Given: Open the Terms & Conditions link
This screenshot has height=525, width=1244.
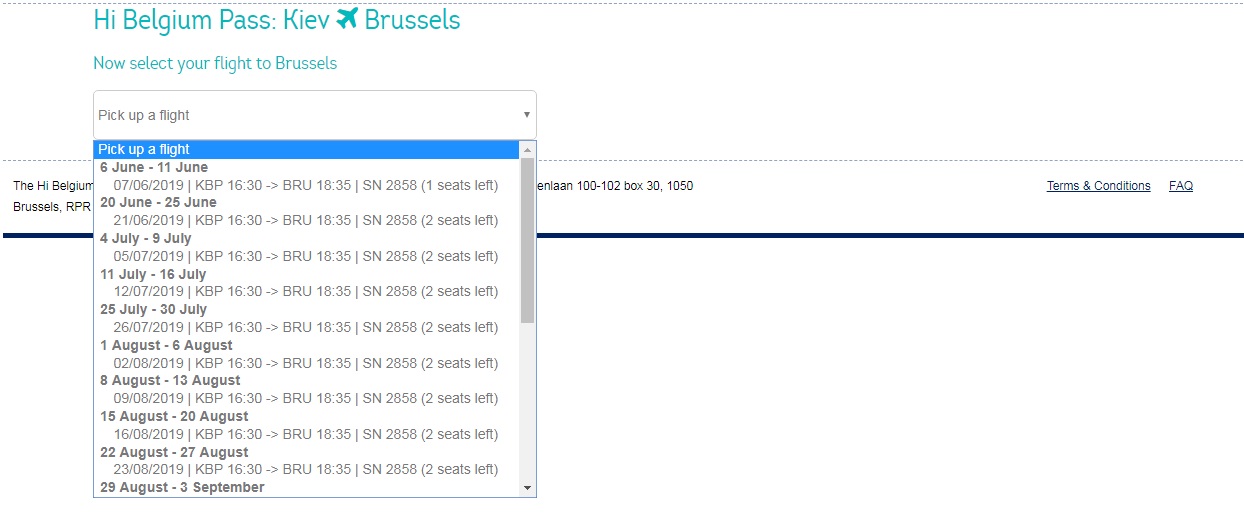Looking at the screenshot, I should [x=1098, y=186].
